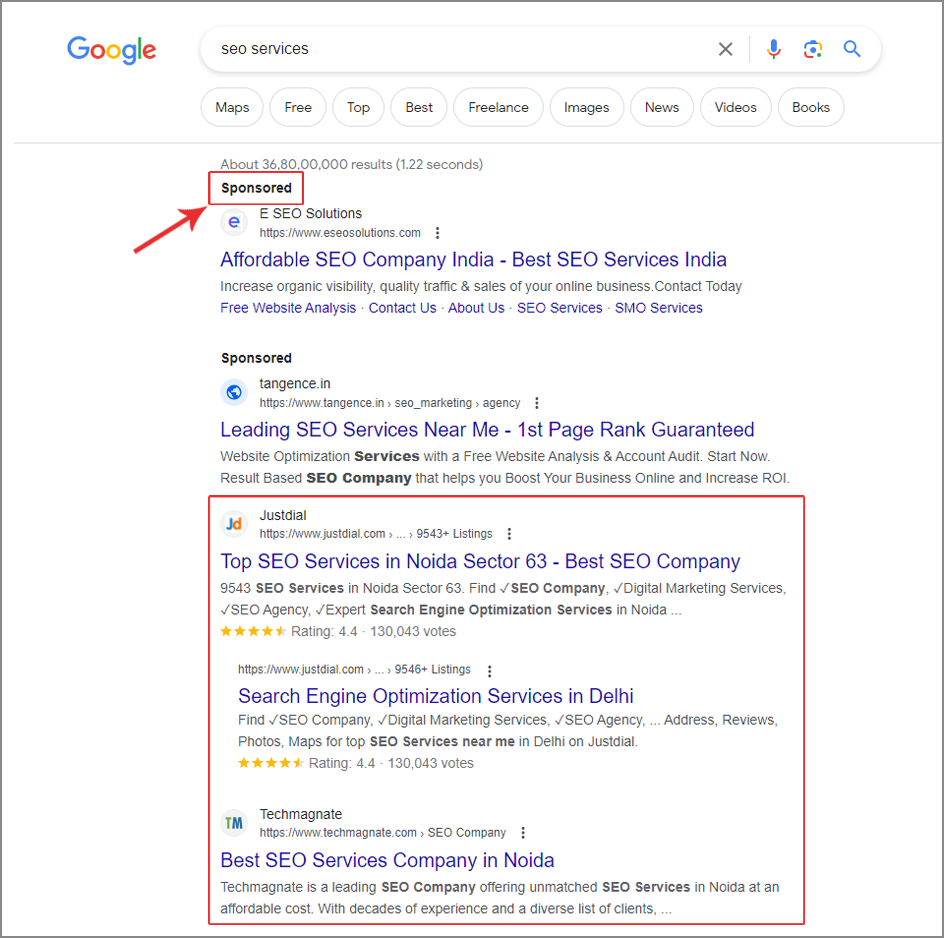Click the Justdial Jd favicon
Screen dimensions: 944x938
click(234, 524)
